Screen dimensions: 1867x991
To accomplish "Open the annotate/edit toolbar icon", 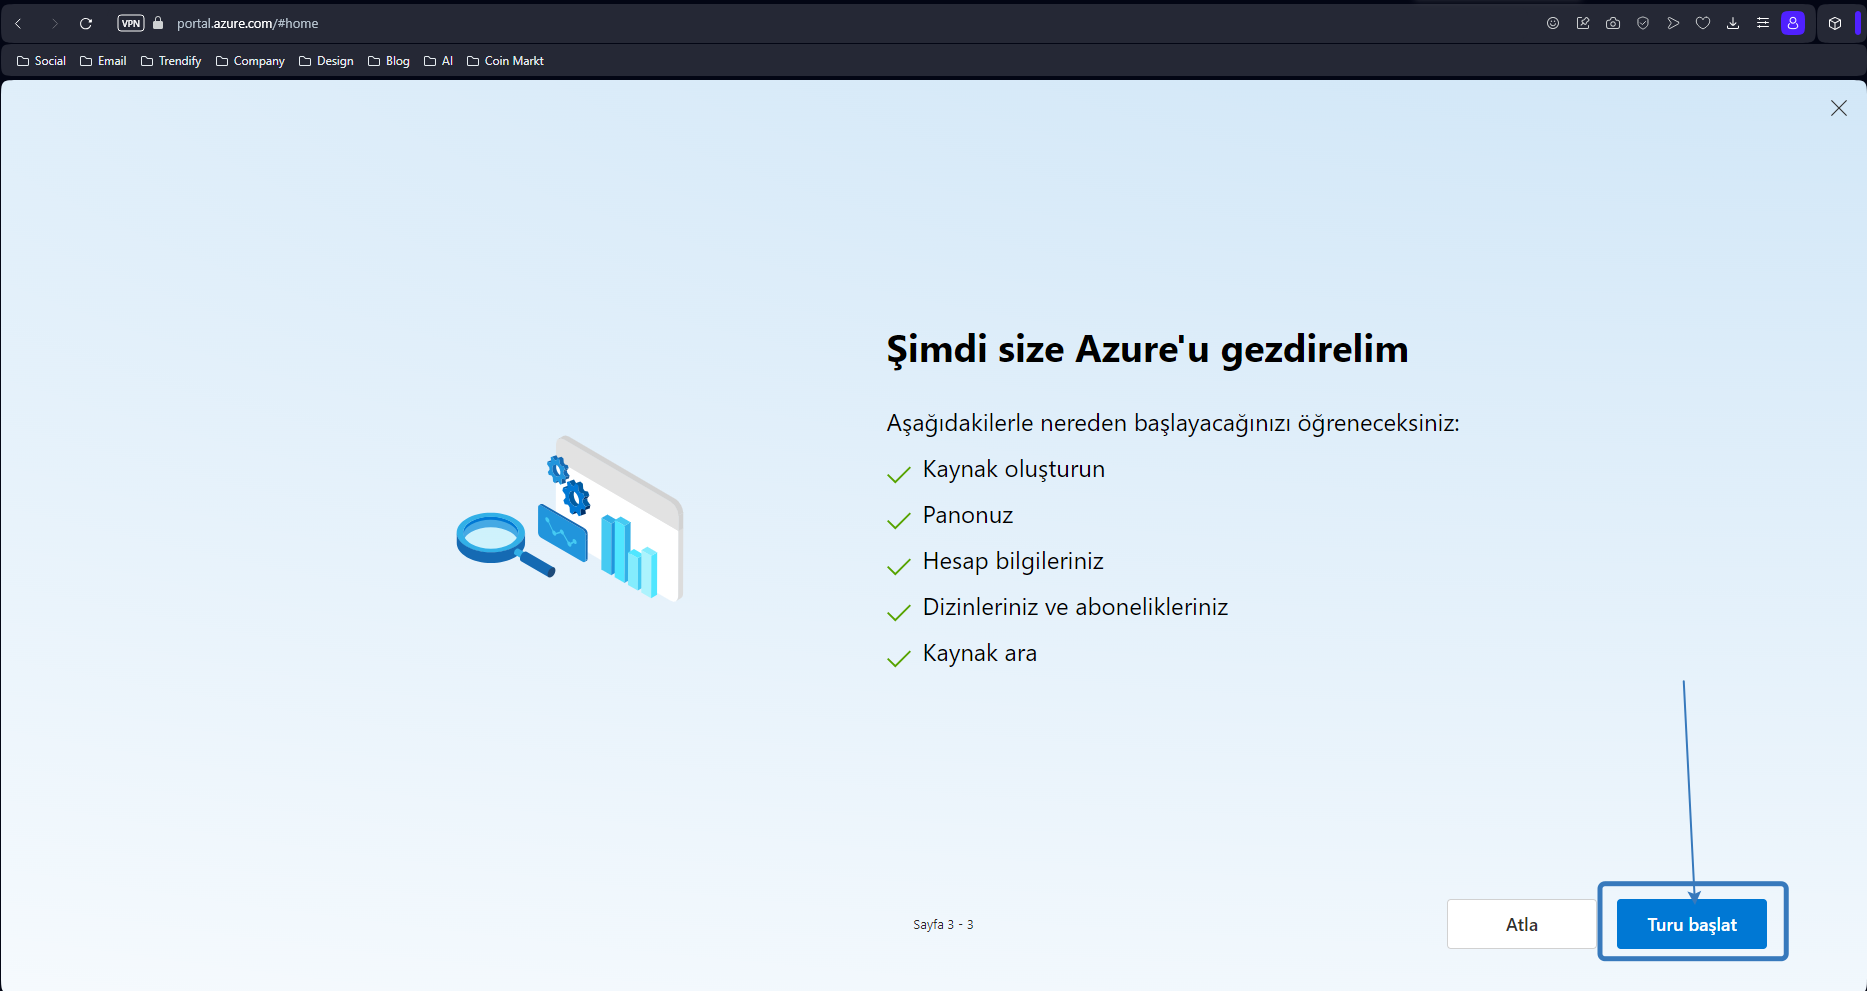I will (x=1583, y=22).
